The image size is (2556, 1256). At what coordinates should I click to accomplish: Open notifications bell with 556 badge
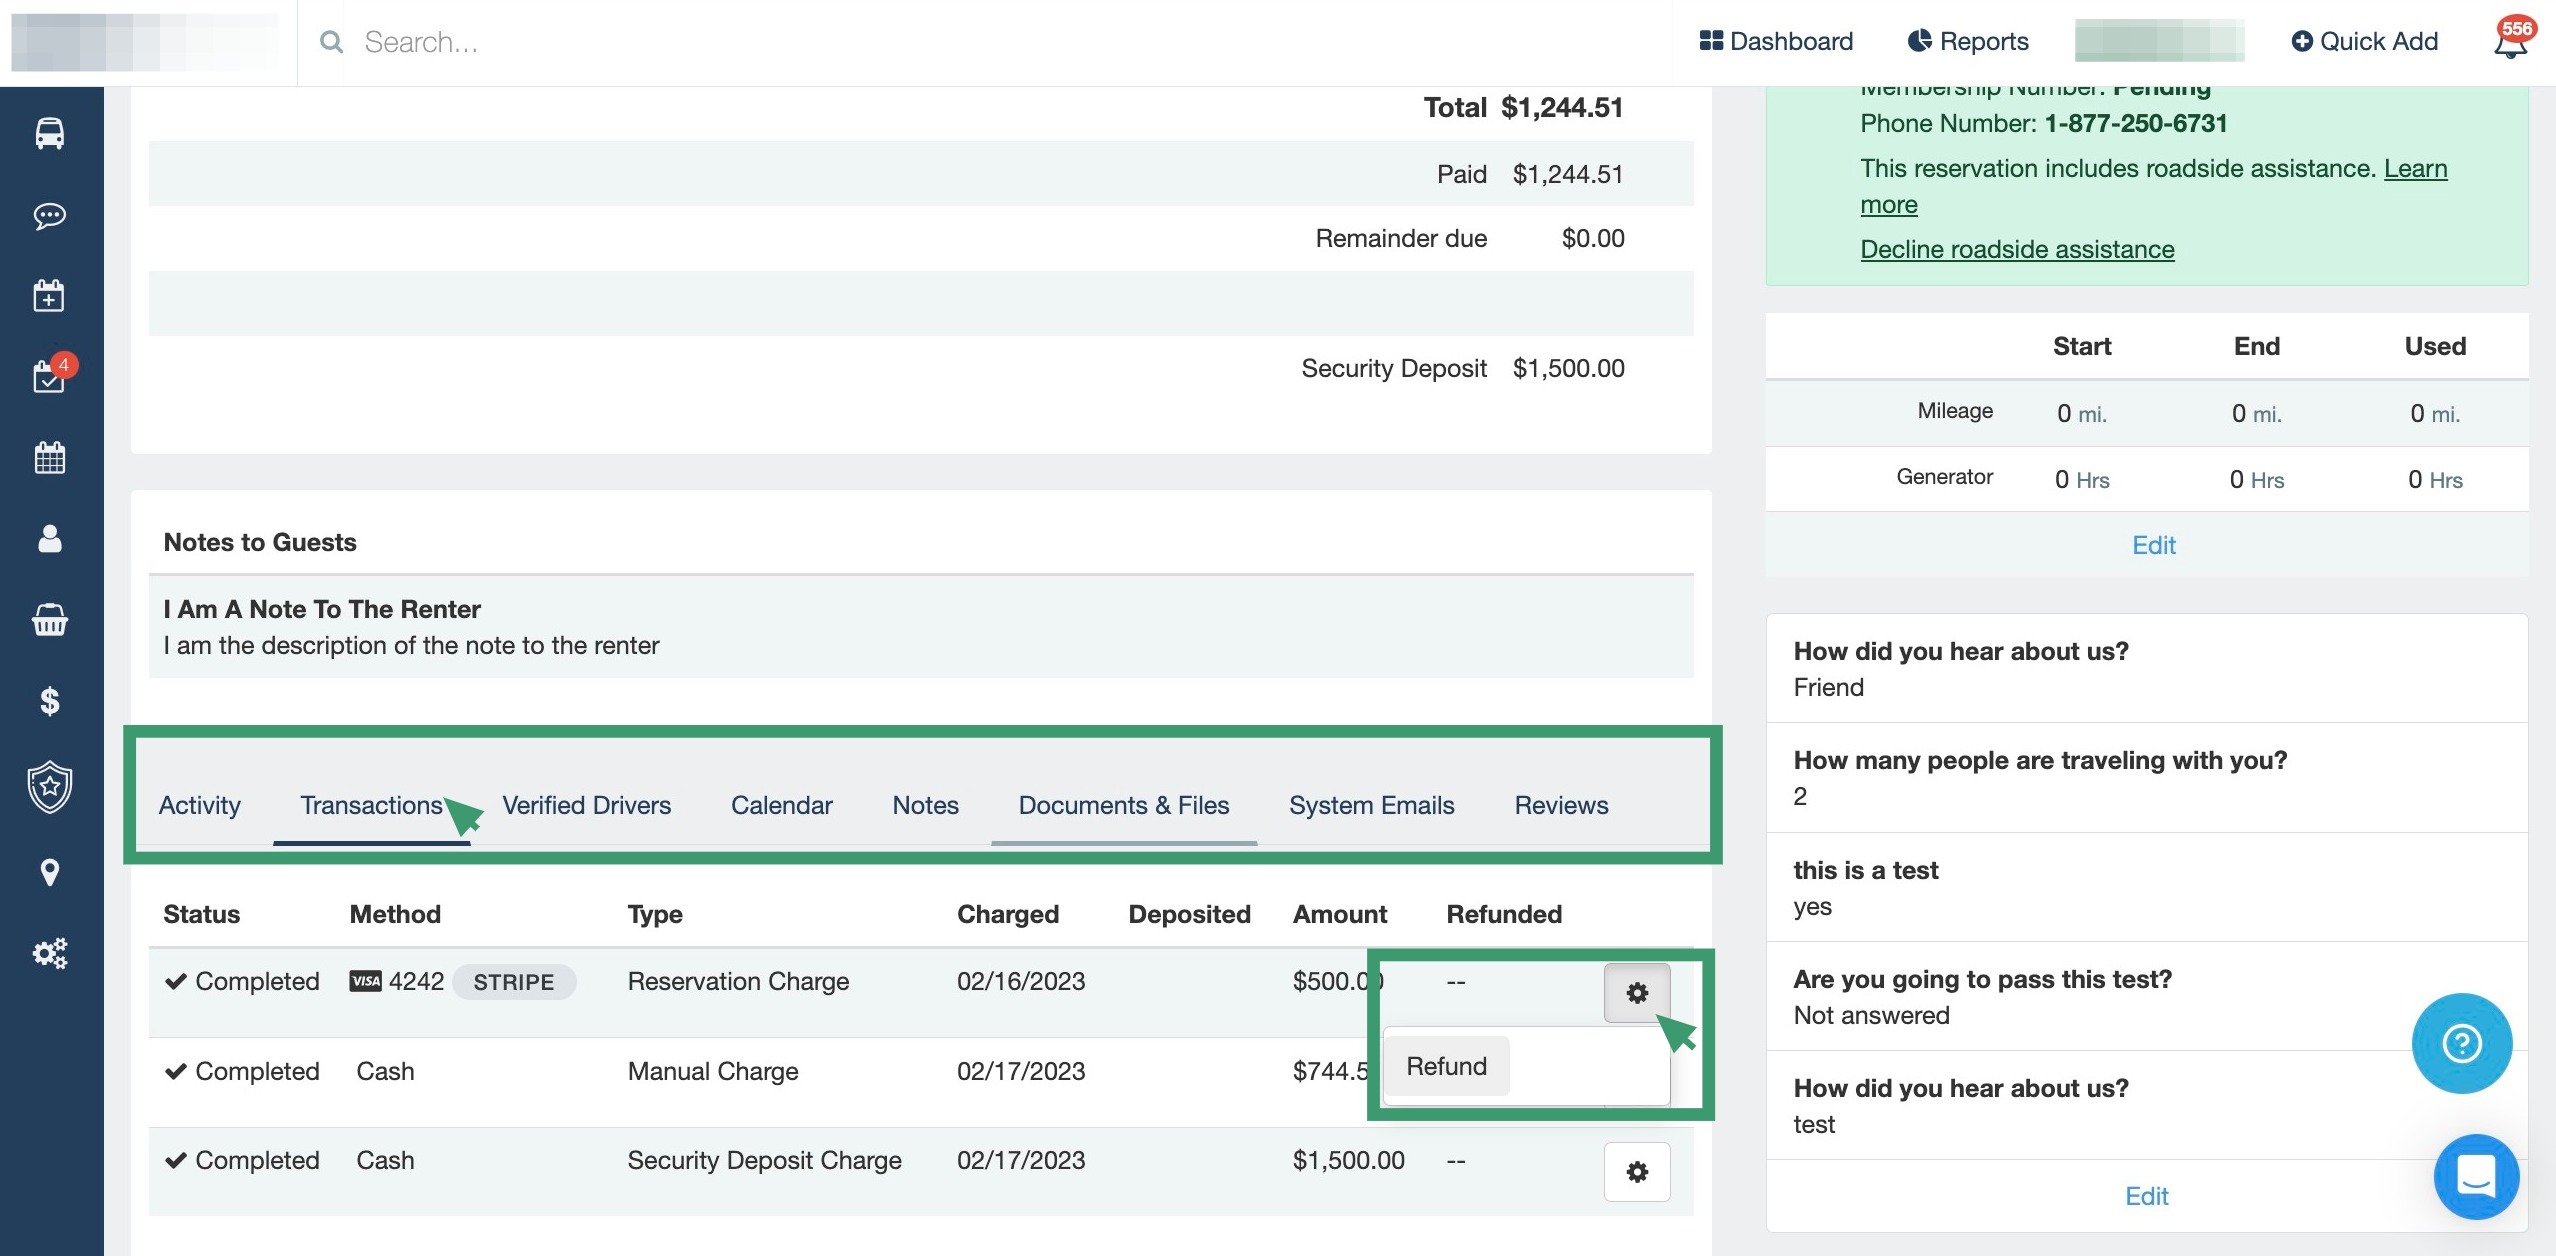tap(2510, 42)
